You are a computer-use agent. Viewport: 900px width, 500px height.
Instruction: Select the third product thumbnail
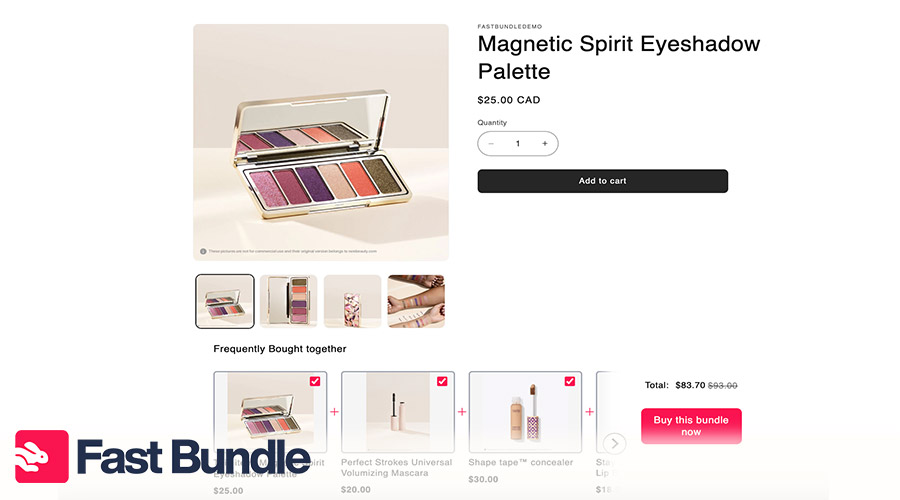click(352, 301)
